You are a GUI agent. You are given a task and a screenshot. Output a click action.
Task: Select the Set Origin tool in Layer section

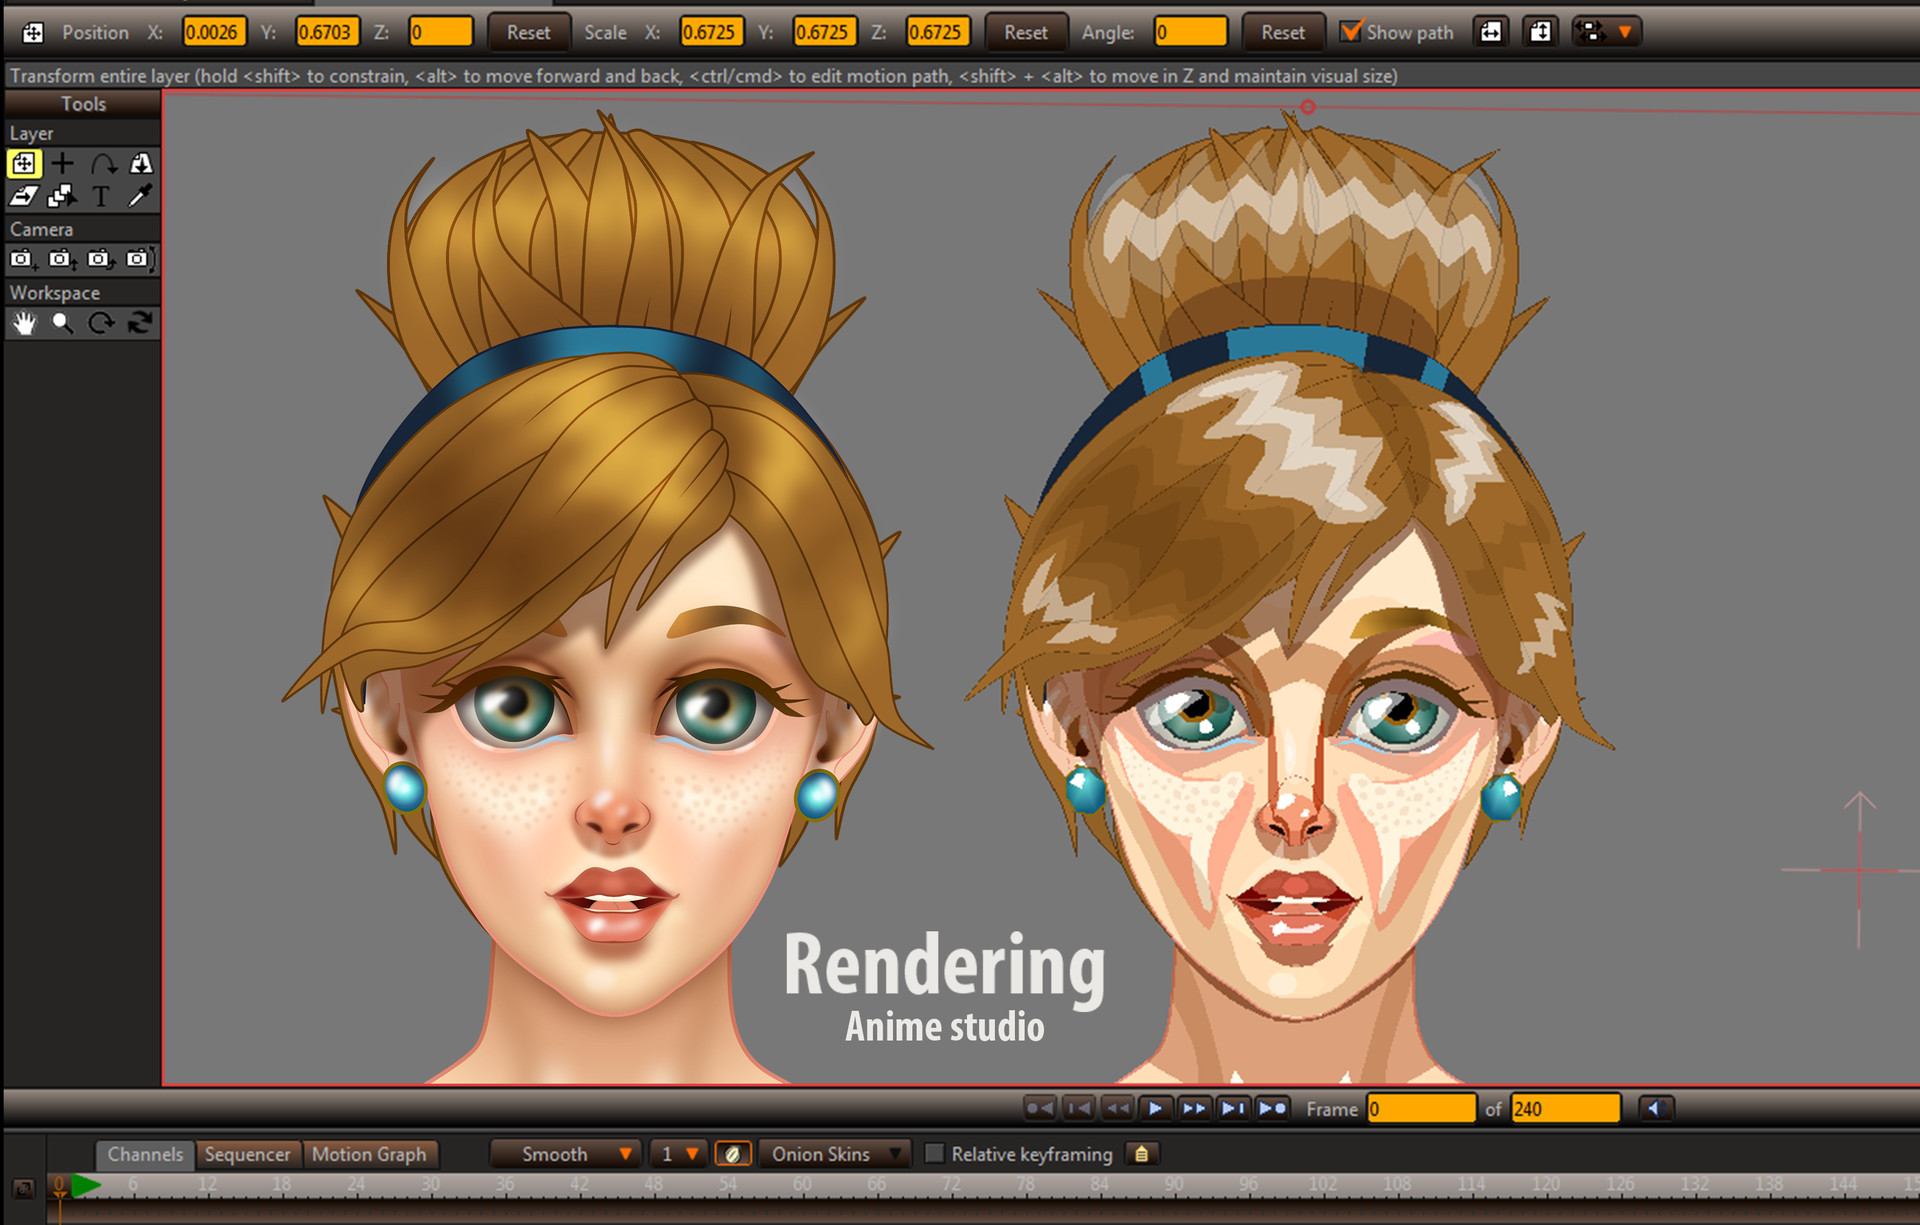tap(62, 164)
